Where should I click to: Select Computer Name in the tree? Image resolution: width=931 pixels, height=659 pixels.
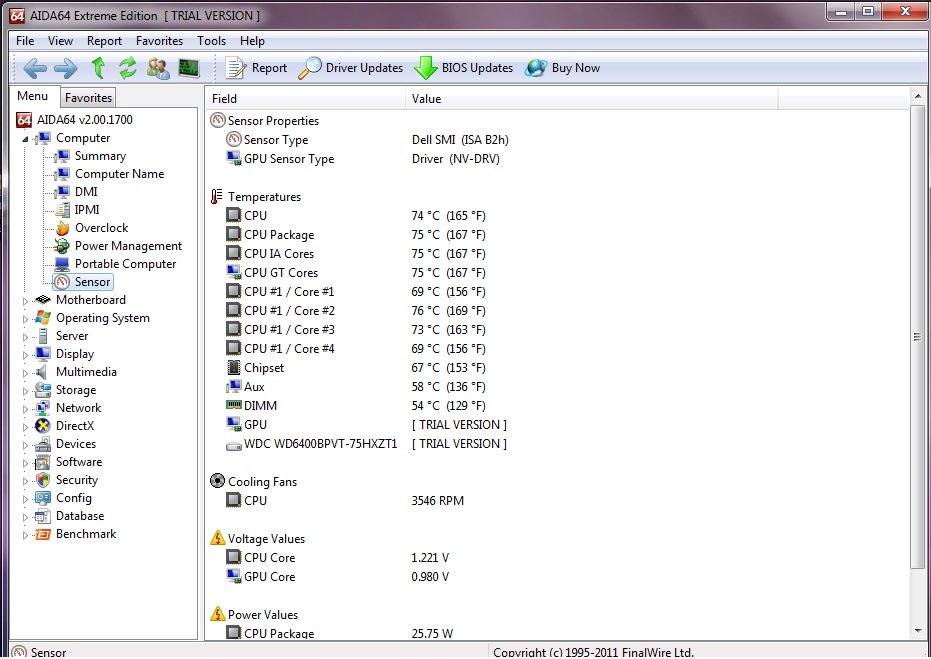coord(119,174)
